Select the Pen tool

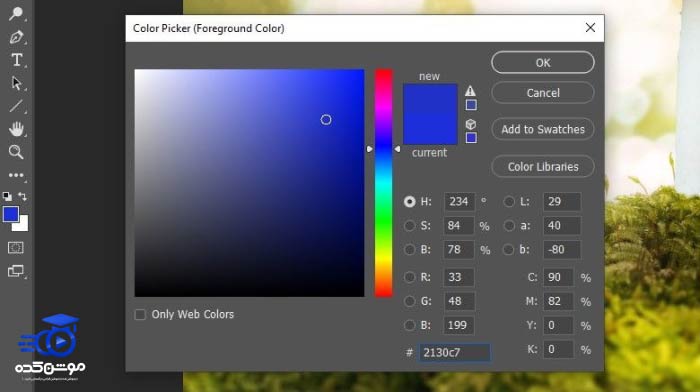point(16,37)
